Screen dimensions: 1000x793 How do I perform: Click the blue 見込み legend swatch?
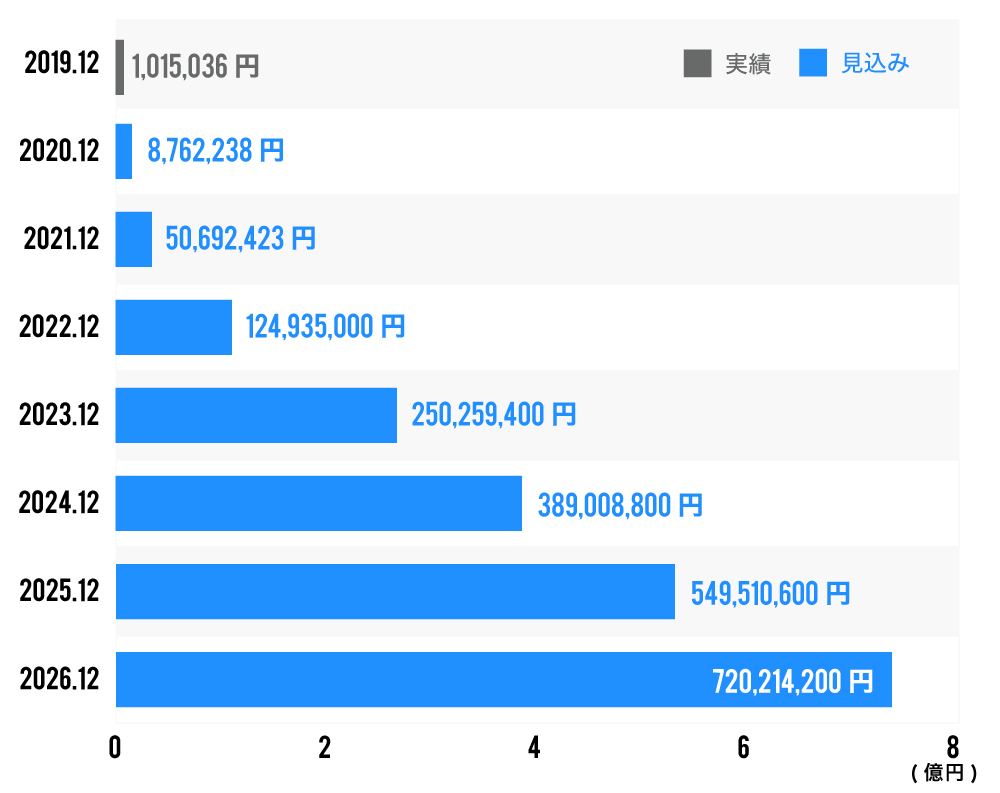(x=813, y=63)
